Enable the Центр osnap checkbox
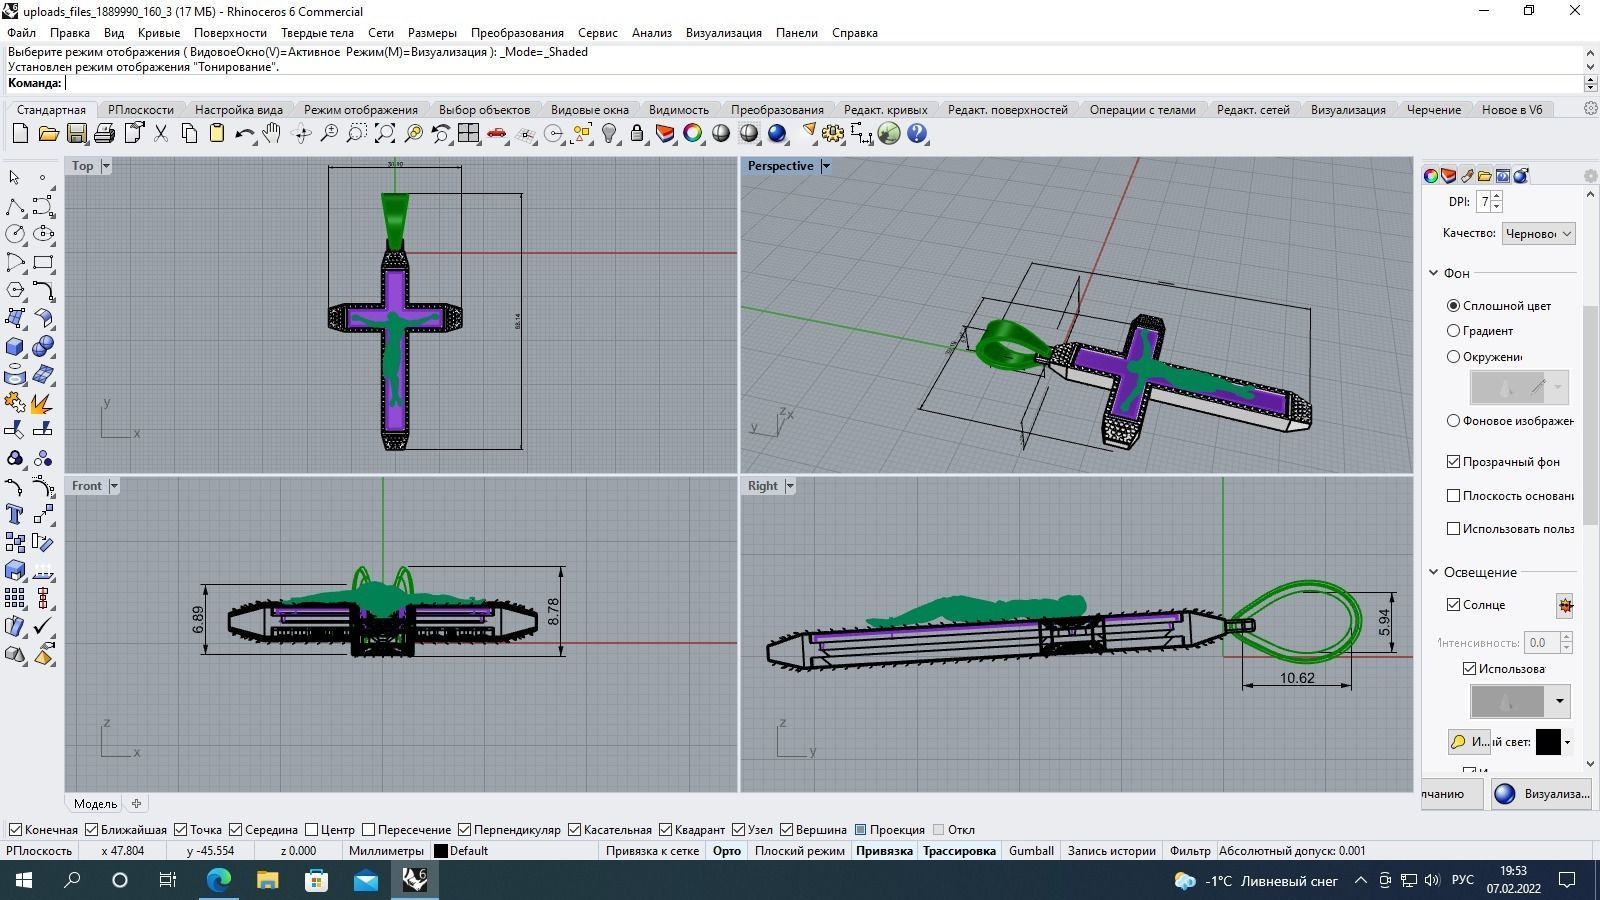Screen dimensions: 1600x900 coord(311,830)
